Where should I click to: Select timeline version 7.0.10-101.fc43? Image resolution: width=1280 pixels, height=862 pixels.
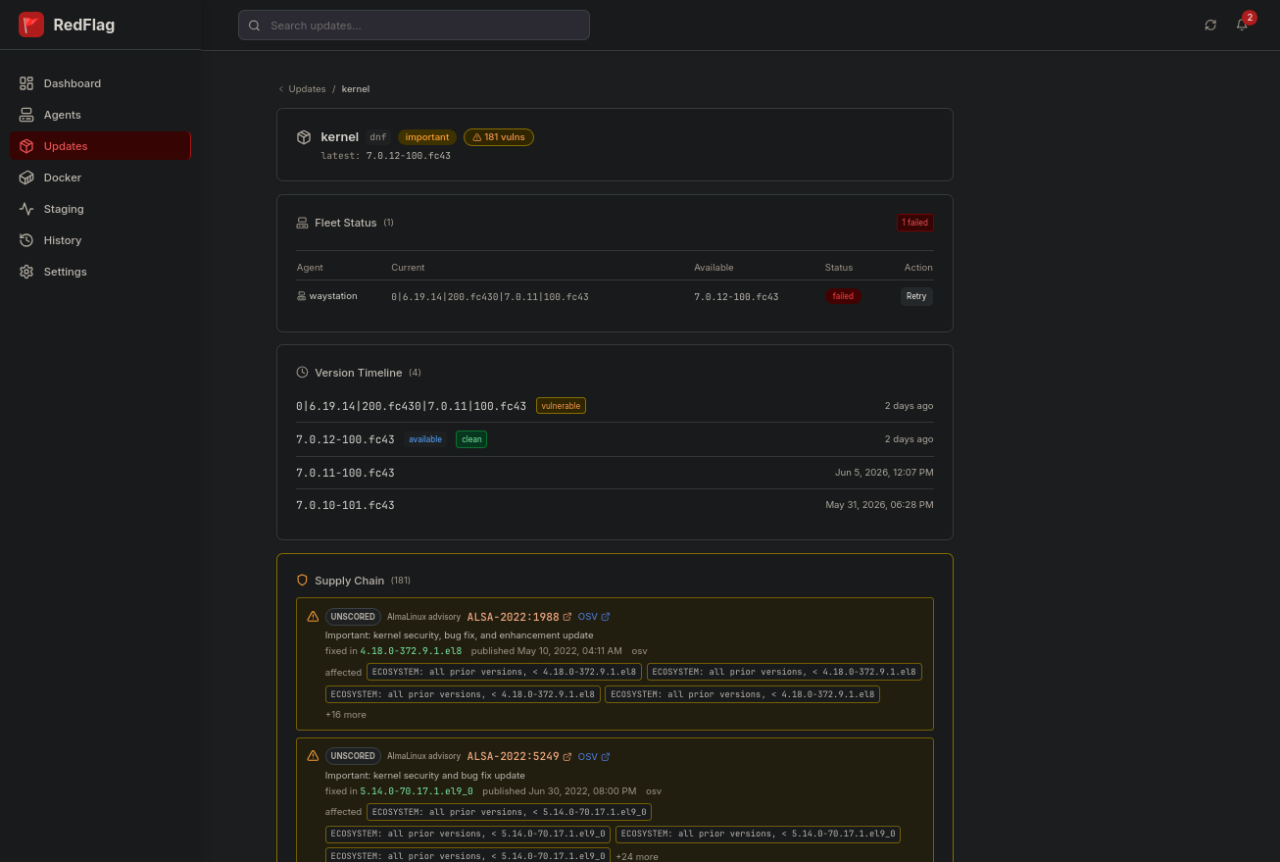point(345,505)
